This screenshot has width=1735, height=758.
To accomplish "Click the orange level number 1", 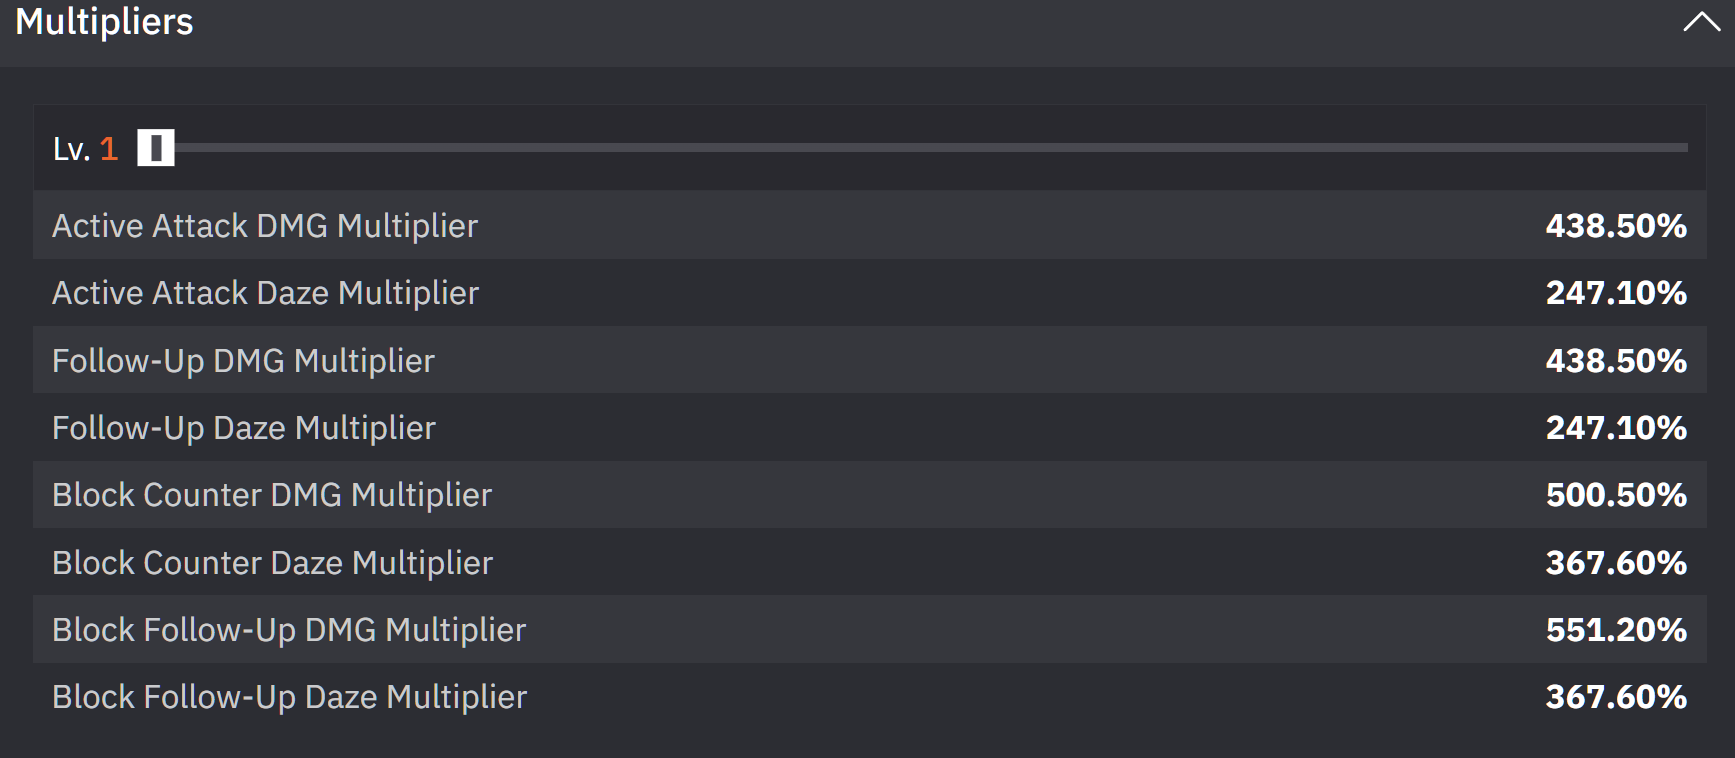I will 109,149.
